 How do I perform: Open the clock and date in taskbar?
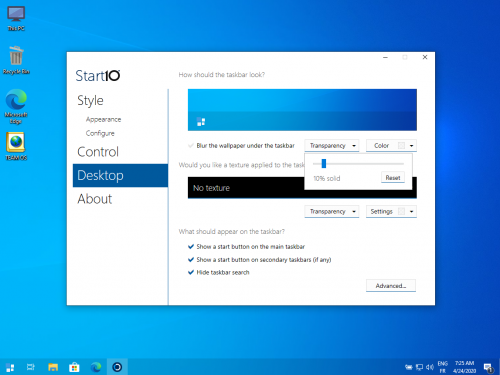coord(464,367)
